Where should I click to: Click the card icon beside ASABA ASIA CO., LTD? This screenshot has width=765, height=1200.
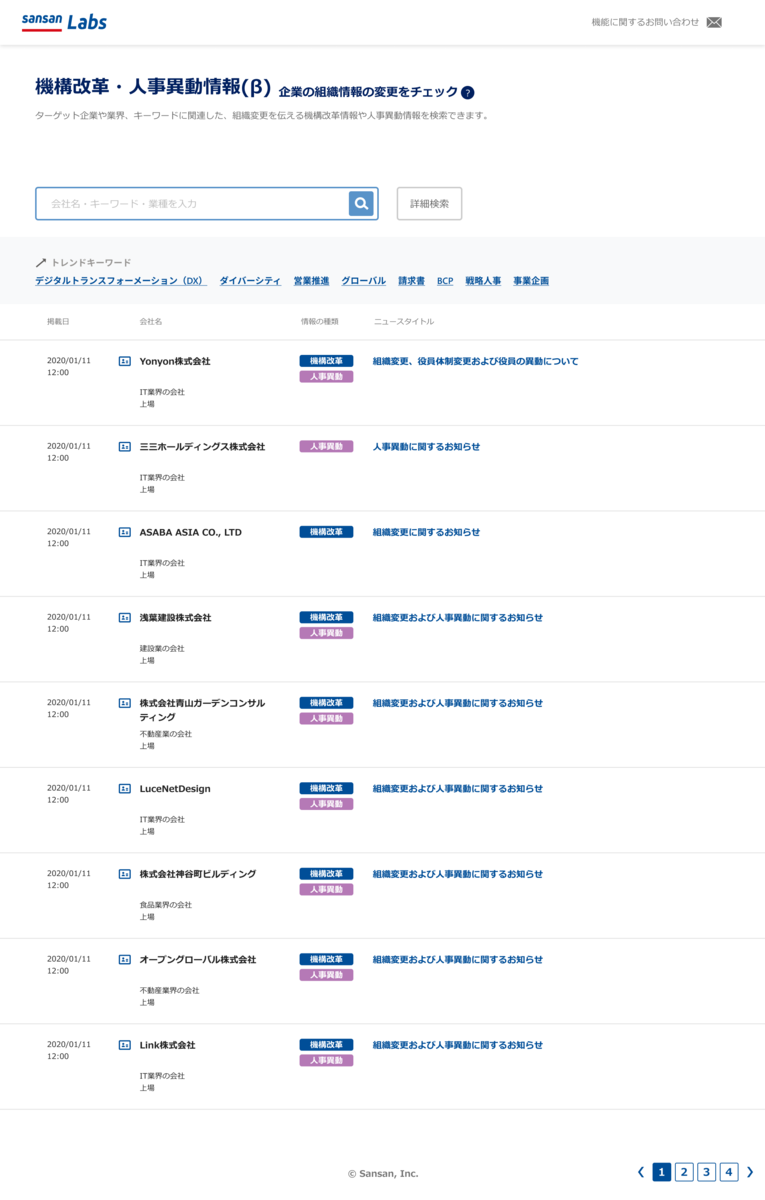(x=125, y=532)
